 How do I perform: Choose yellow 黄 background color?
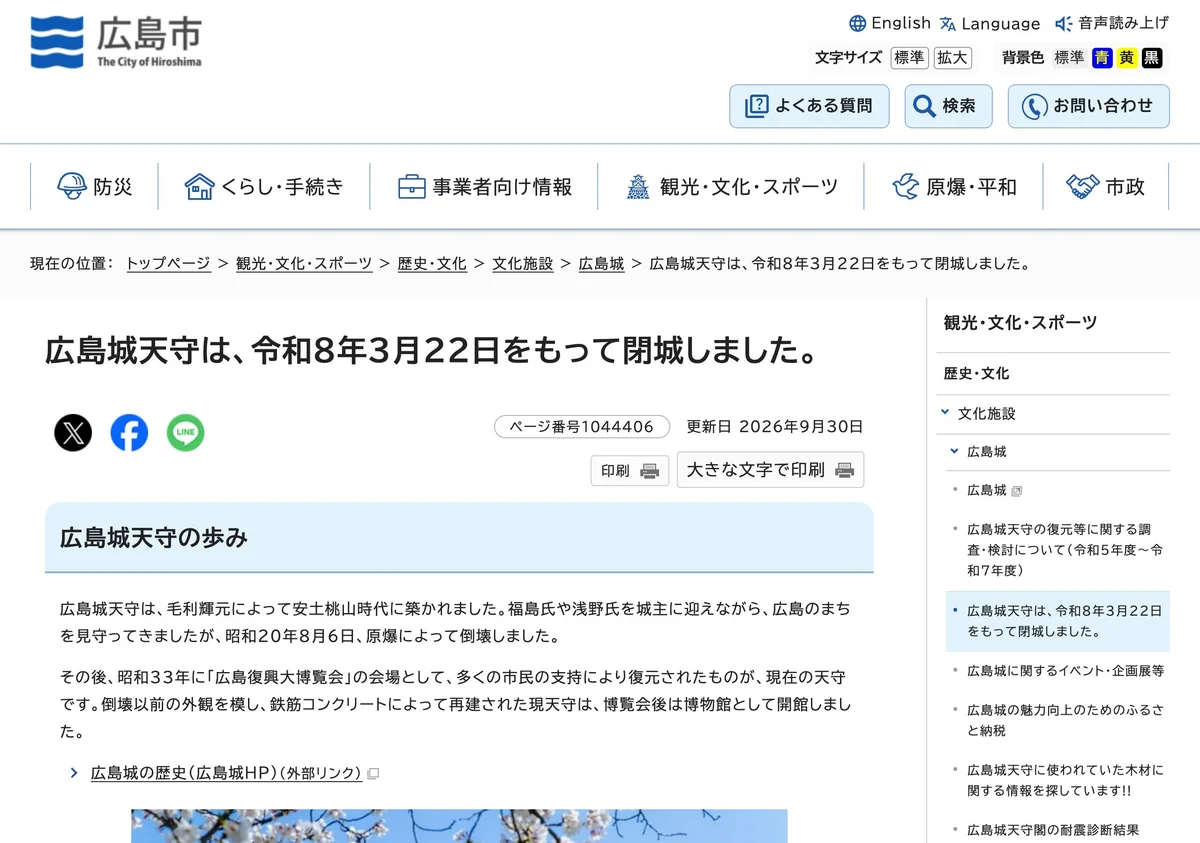[x=1127, y=58]
